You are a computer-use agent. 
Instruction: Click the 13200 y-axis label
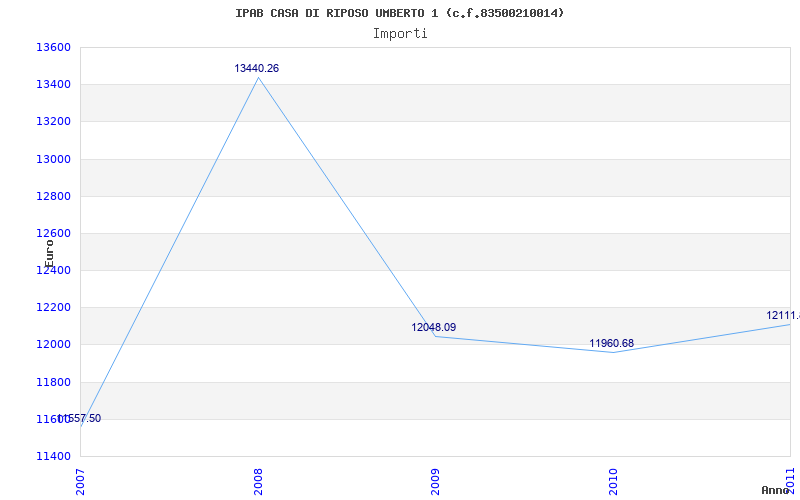[x=53, y=122]
